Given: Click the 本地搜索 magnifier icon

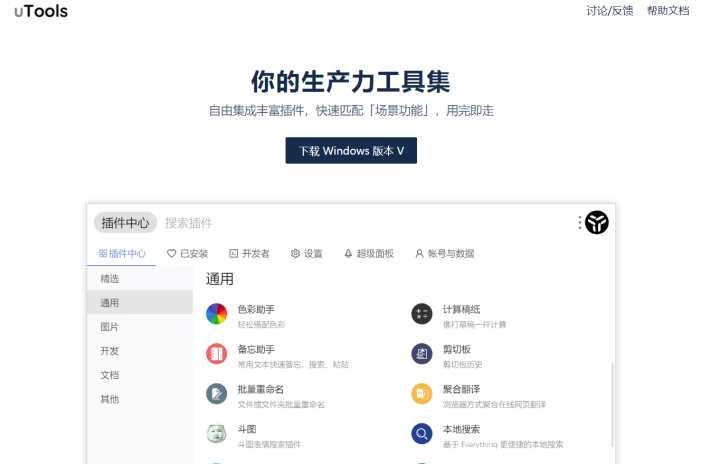Looking at the screenshot, I should coord(422,434).
